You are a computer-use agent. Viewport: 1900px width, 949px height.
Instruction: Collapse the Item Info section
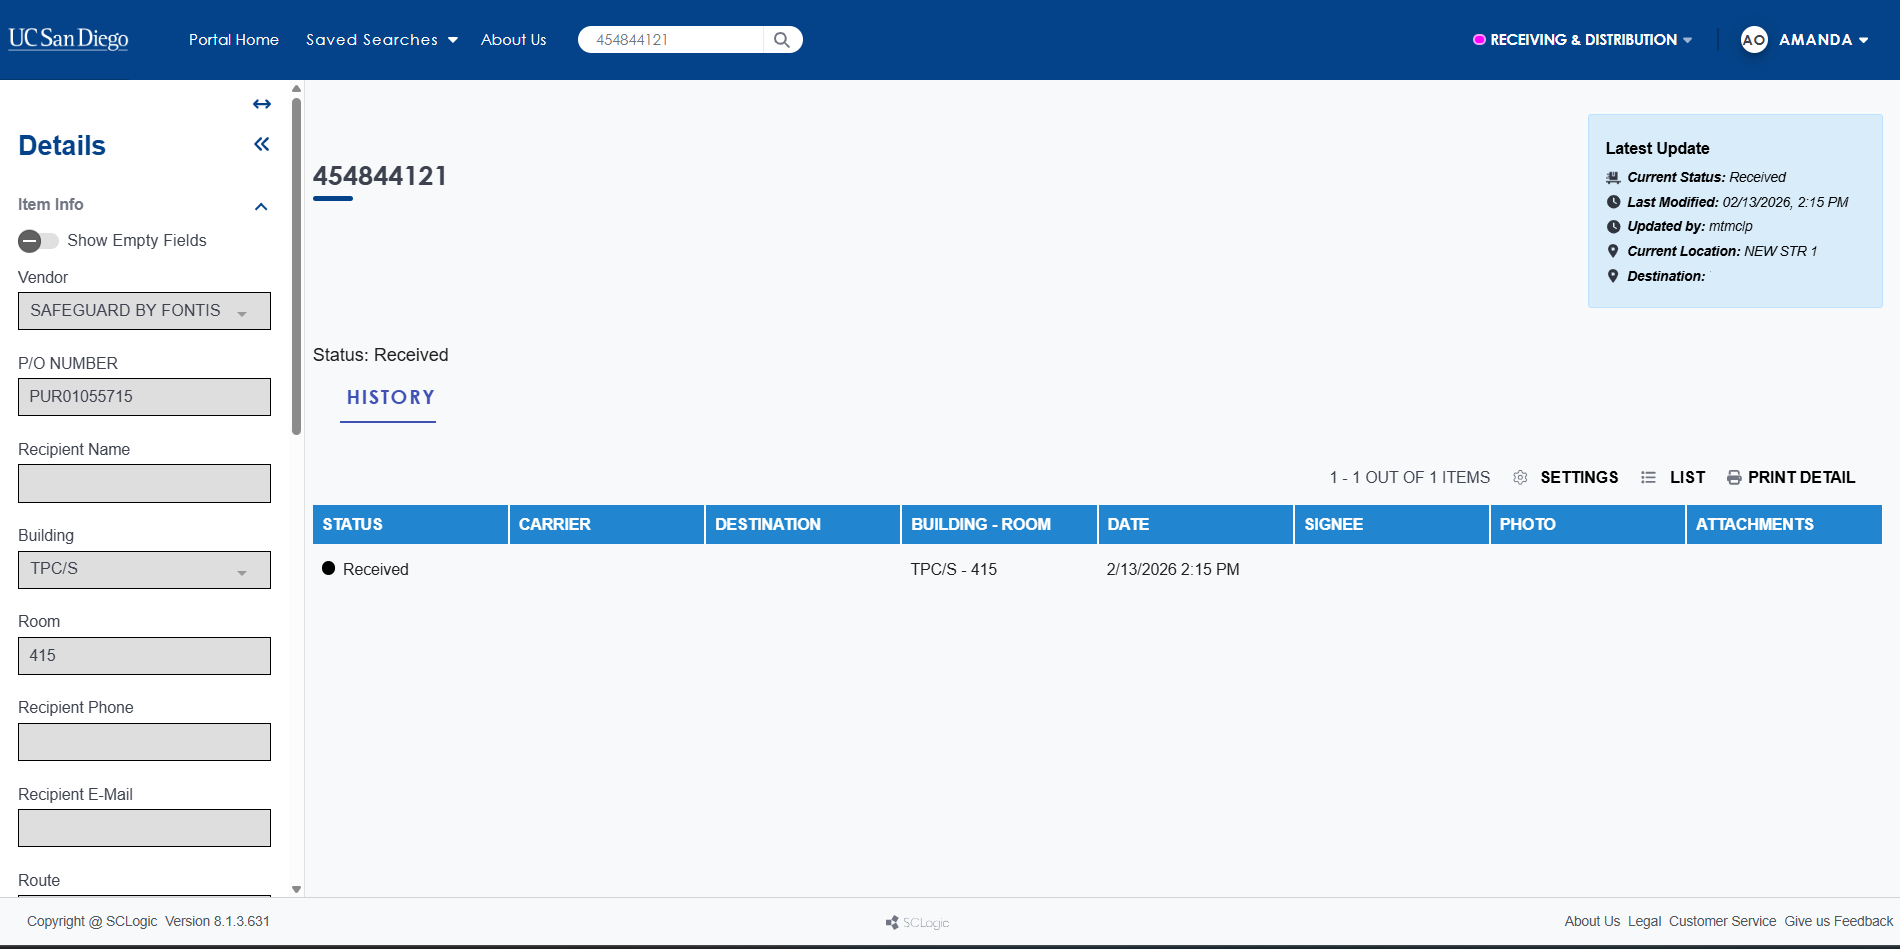tap(261, 206)
